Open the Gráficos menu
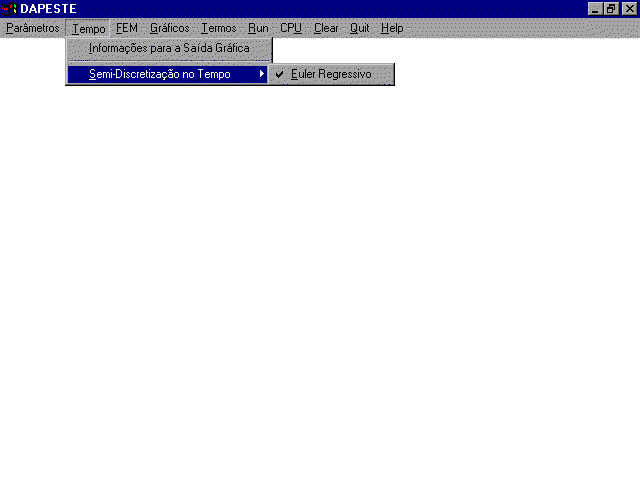This screenshot has height=480, width=640. click(x=169, y=28)
